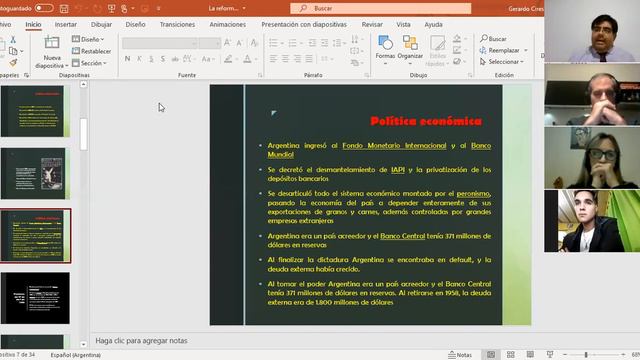Switch to the Dibujar tab
The image size is (640, 360).
tap(101, 24)
